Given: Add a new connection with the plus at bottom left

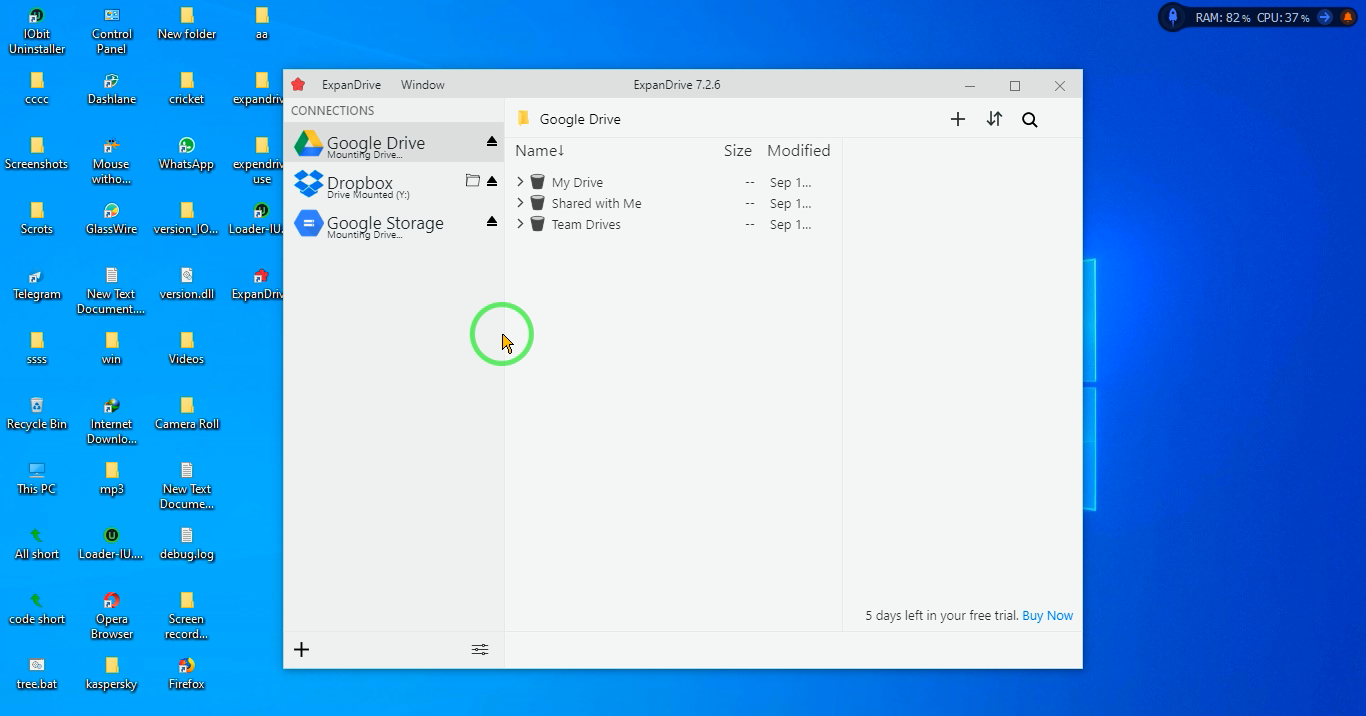Looking at the screenshot, I should point(301,649).
